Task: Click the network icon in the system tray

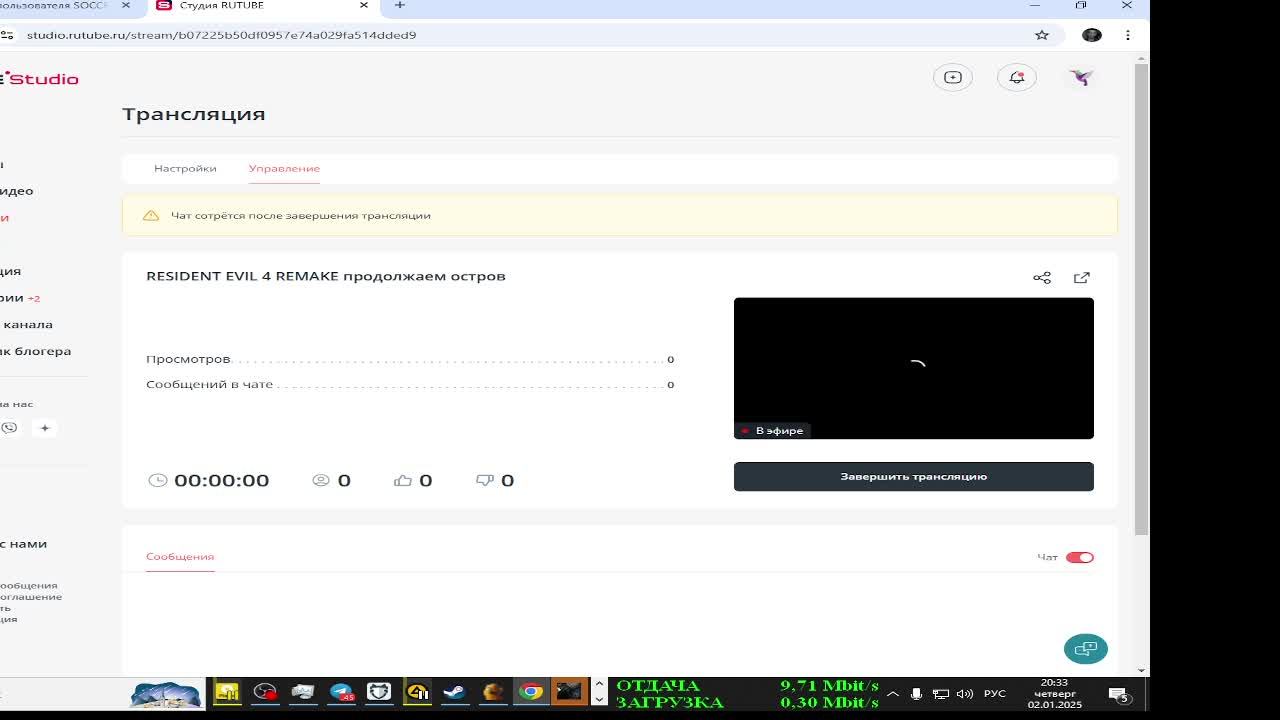Action: tap(941, 694)
